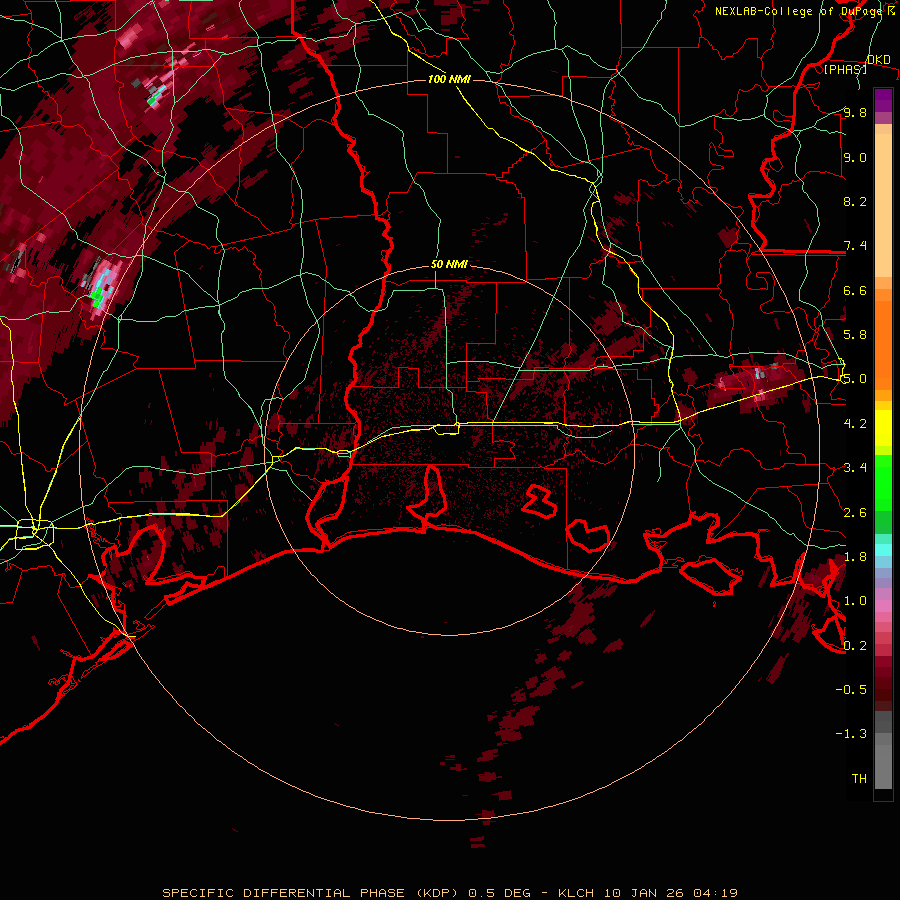The height and width of the screenshot is (900, 900).
Task: Click the -1.3 scale value
Action: [851, 734]
